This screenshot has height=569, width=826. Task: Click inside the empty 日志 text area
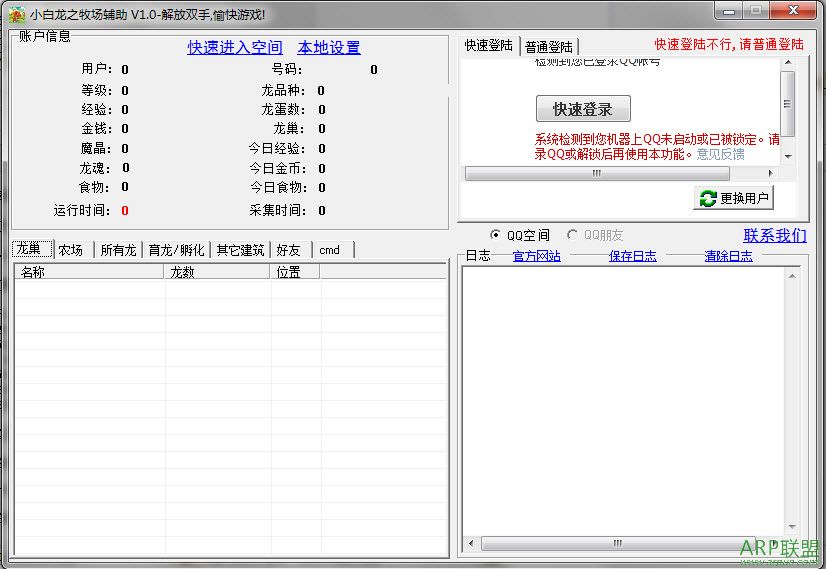click(624, 400)
